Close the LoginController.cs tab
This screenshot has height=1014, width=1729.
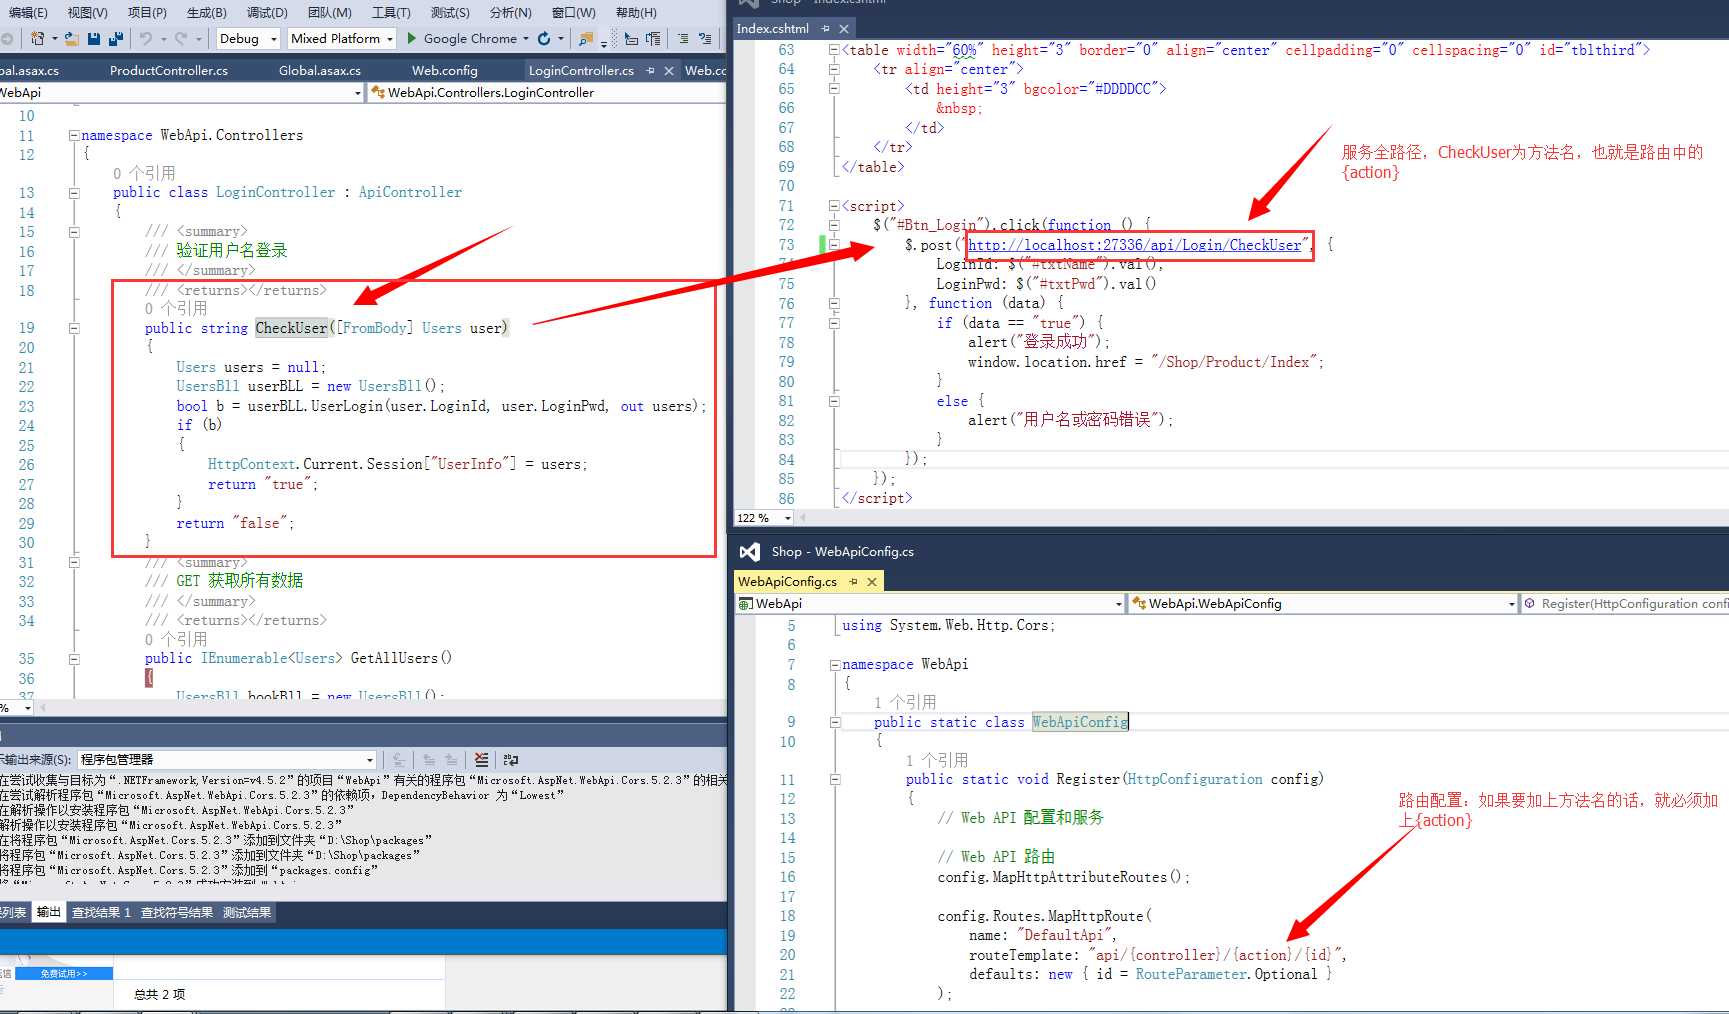669,71
